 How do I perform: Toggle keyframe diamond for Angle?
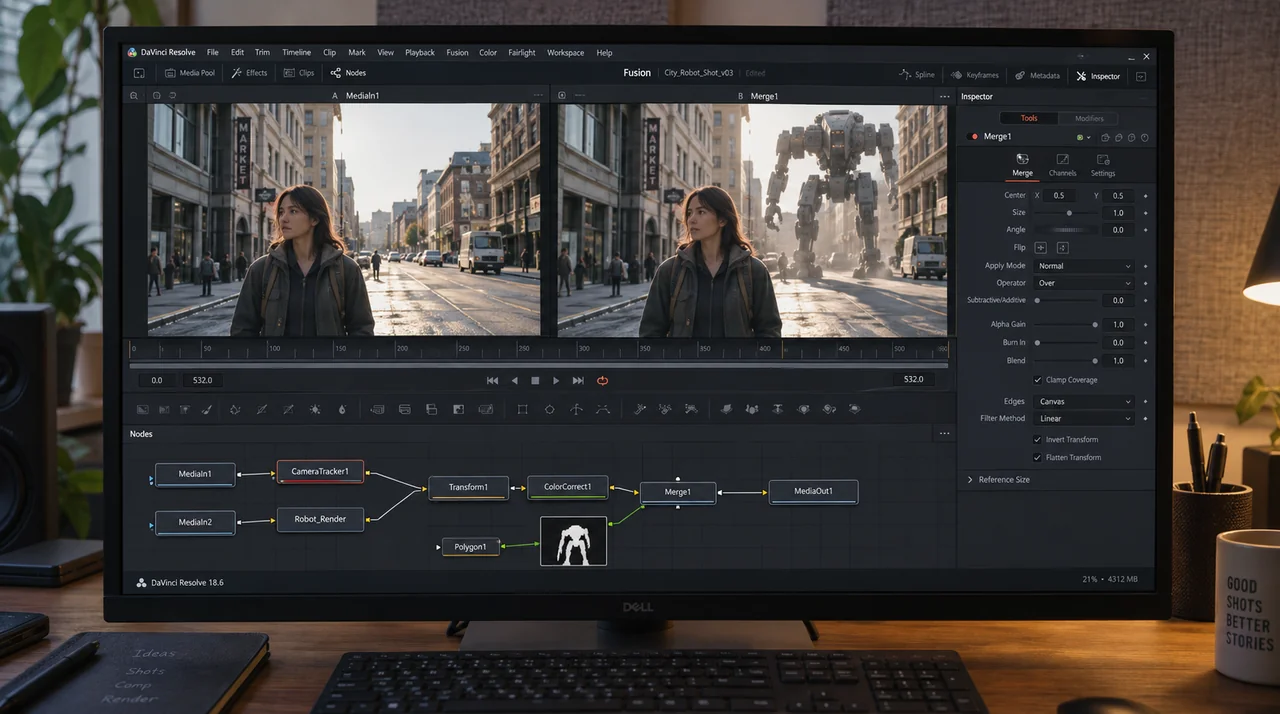[1145, 230]
